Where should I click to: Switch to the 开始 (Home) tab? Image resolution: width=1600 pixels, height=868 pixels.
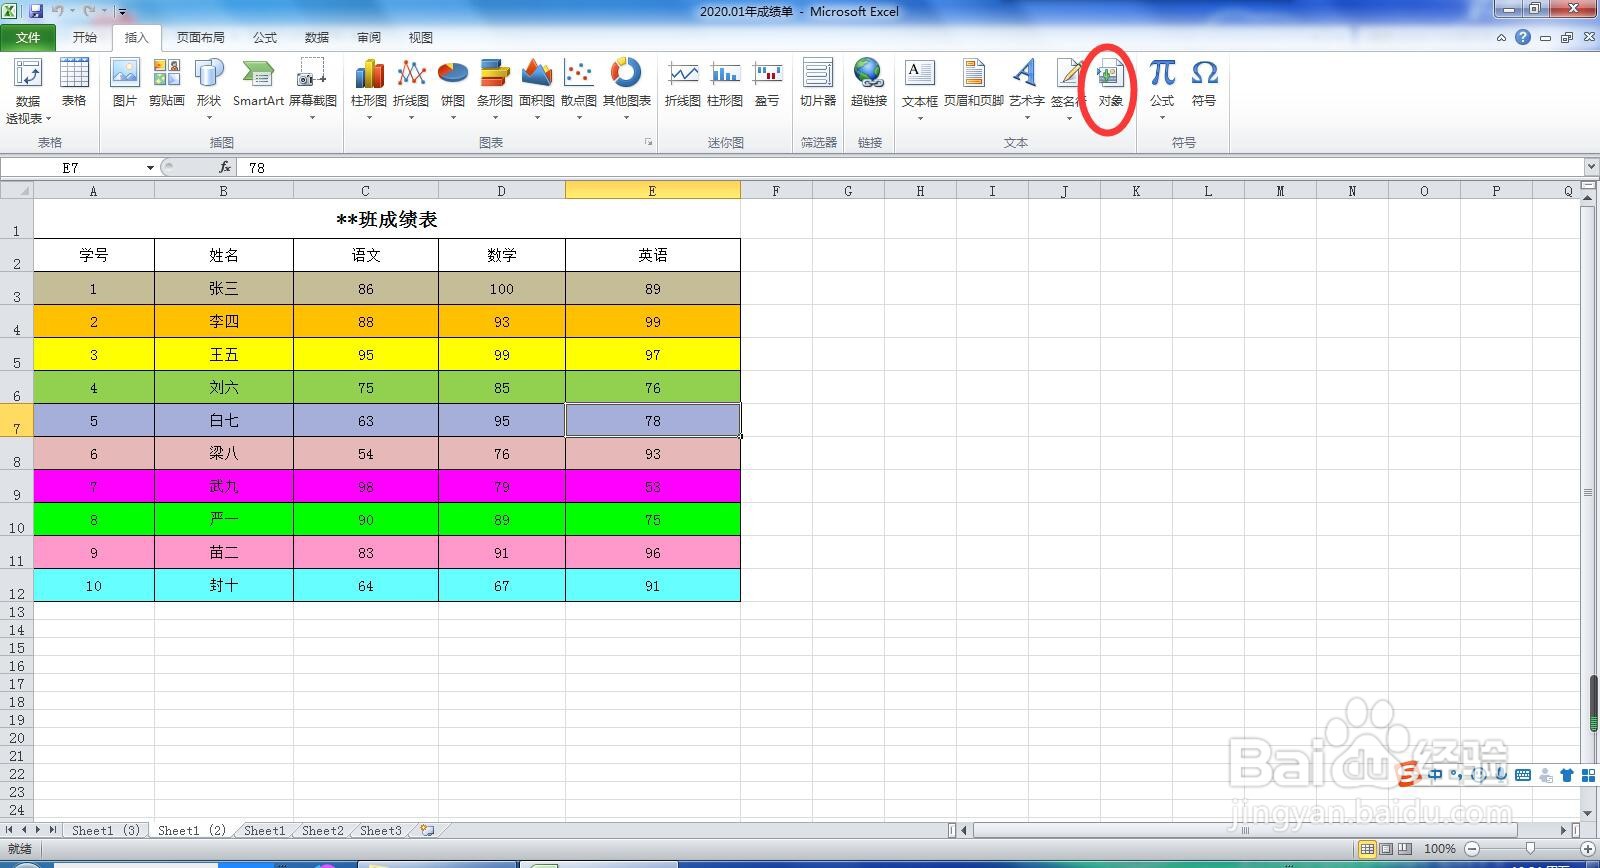[x=85, y=37]
